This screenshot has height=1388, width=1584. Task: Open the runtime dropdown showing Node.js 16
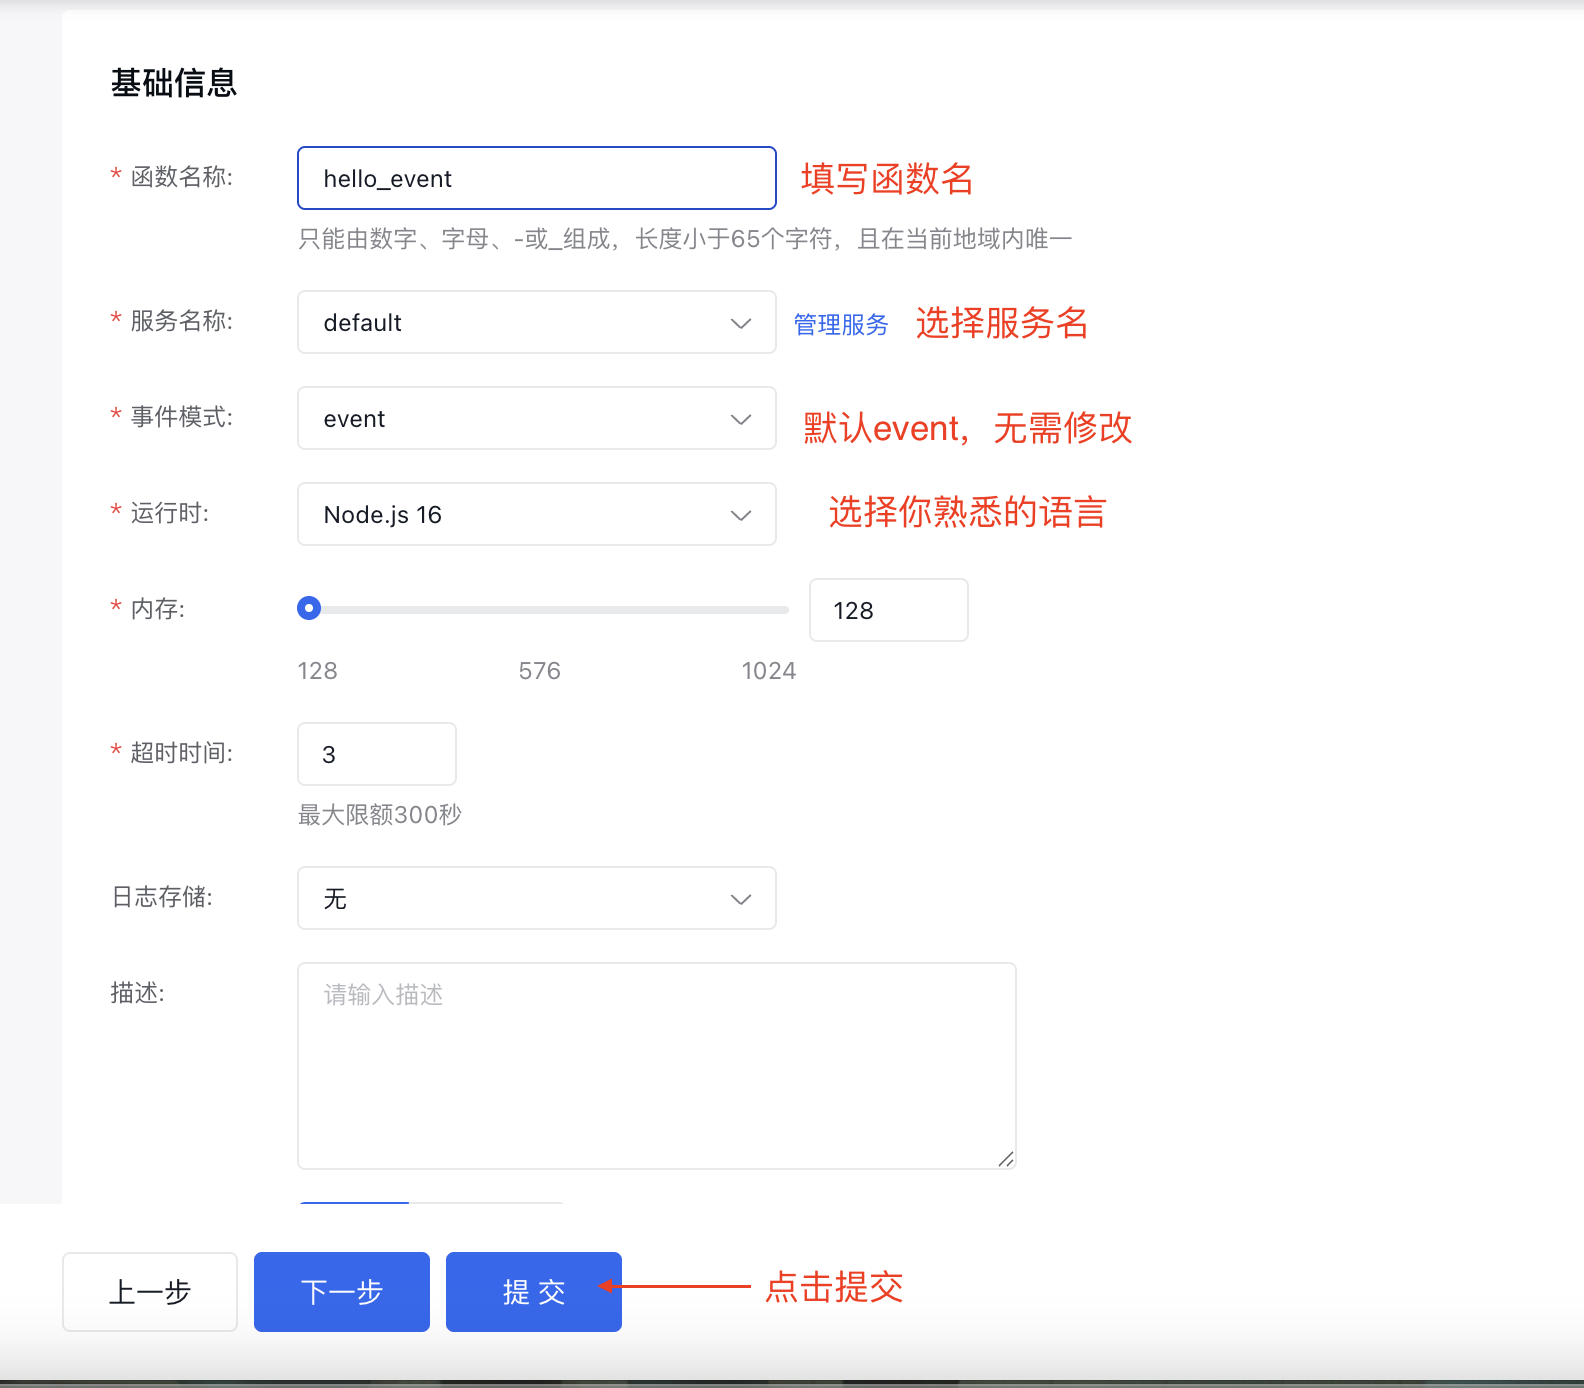537,514
